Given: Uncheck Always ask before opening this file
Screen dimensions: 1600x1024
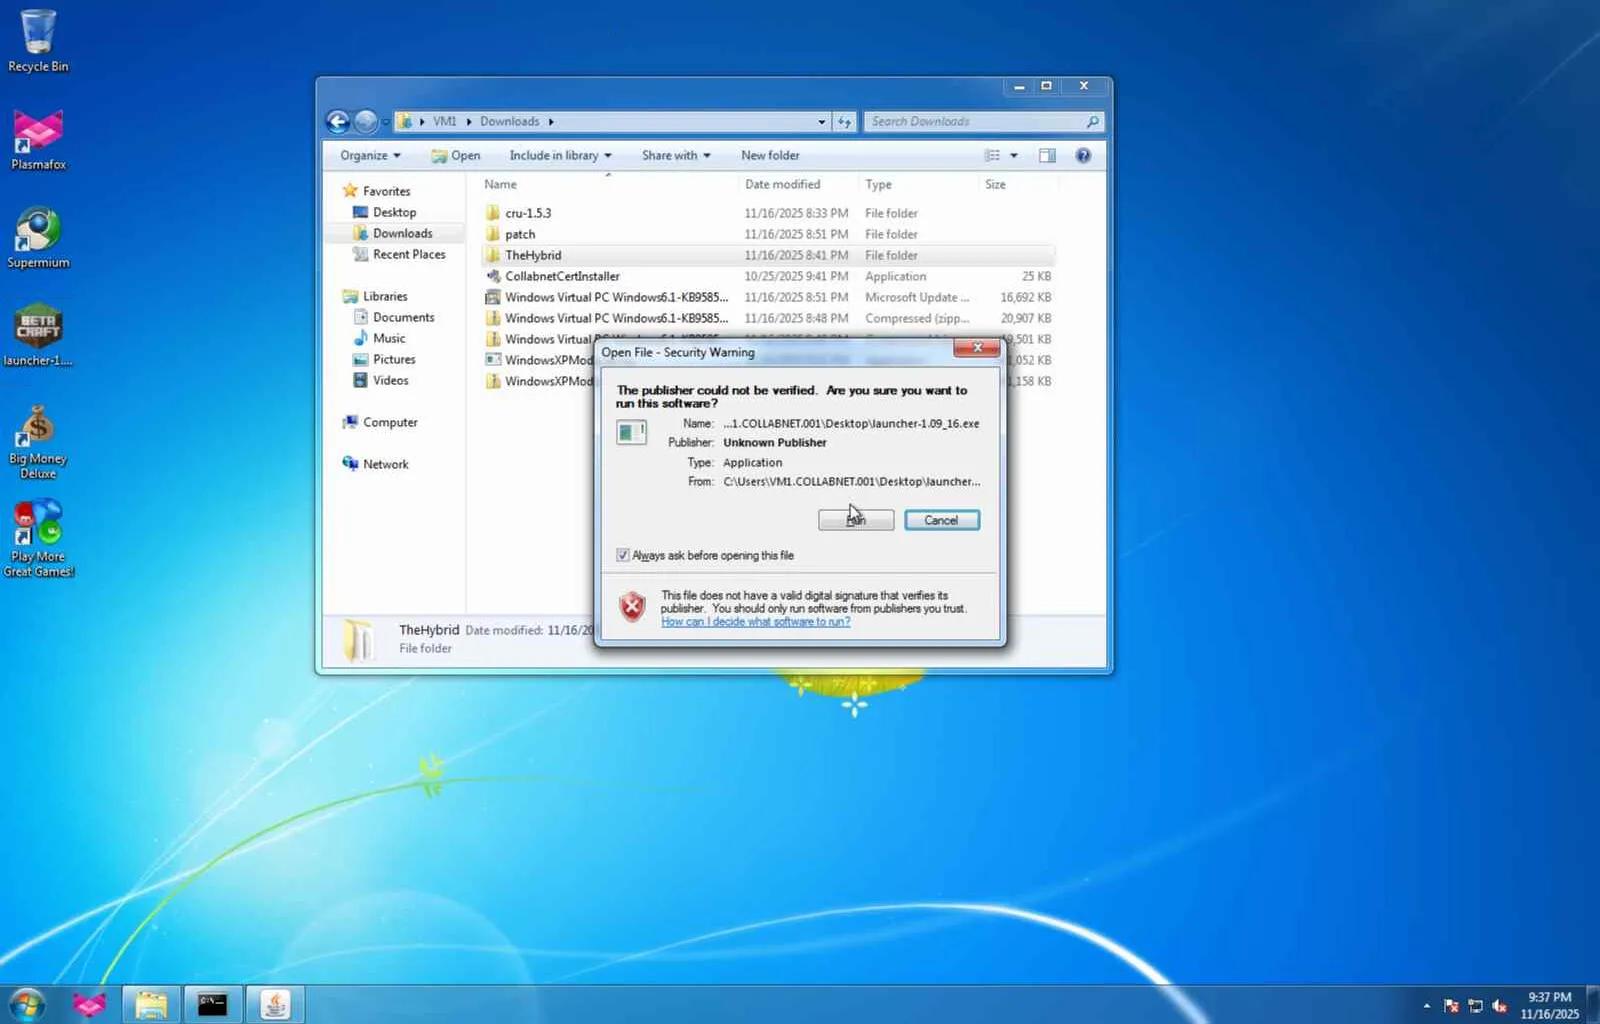Looking at the screenshot, I should tap(623, 555).
